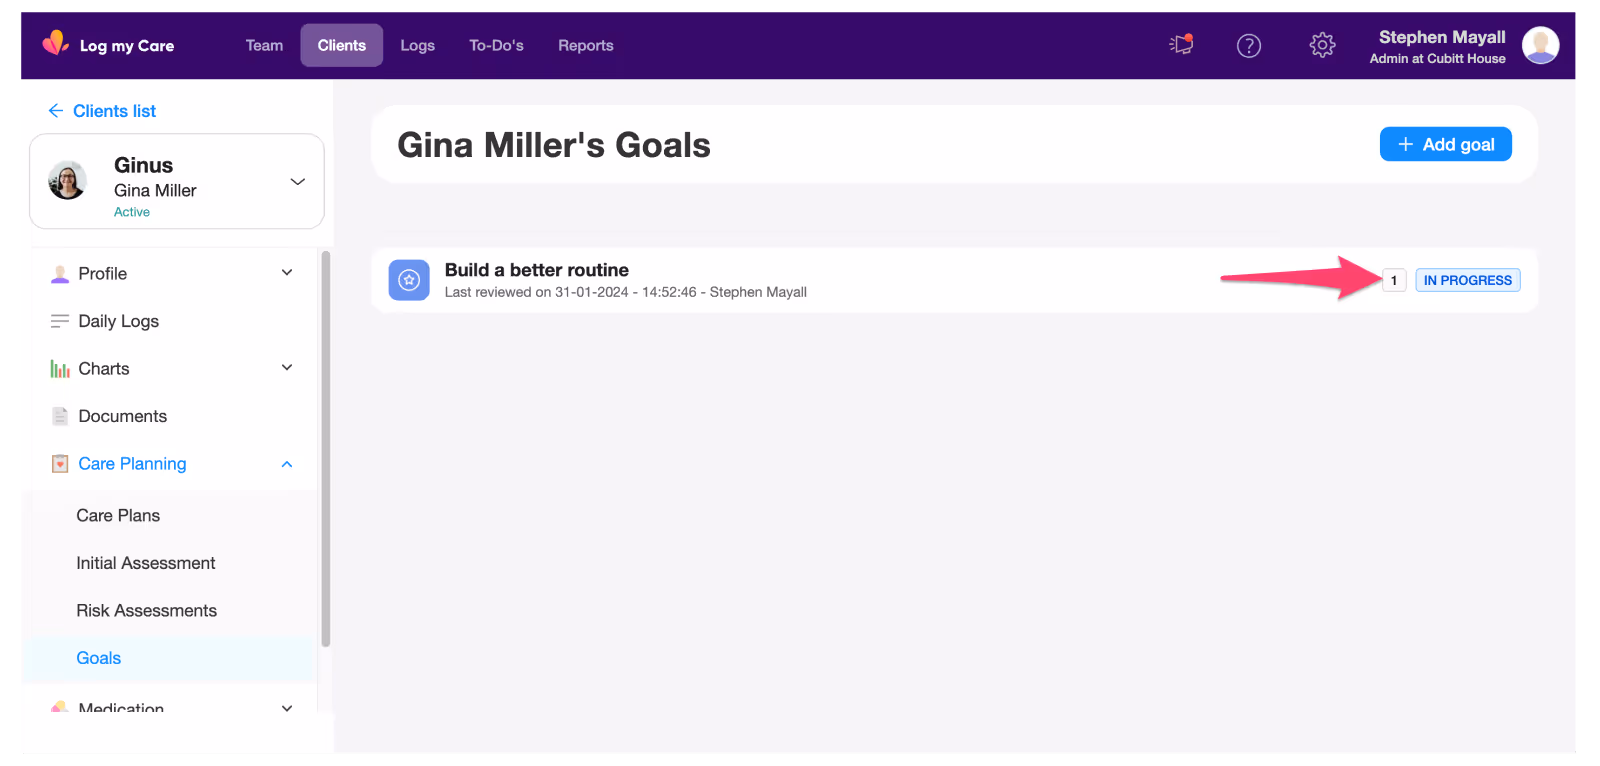
Task: Click Stephen Mayall's profile avatar
Action: pos(1540,45)
